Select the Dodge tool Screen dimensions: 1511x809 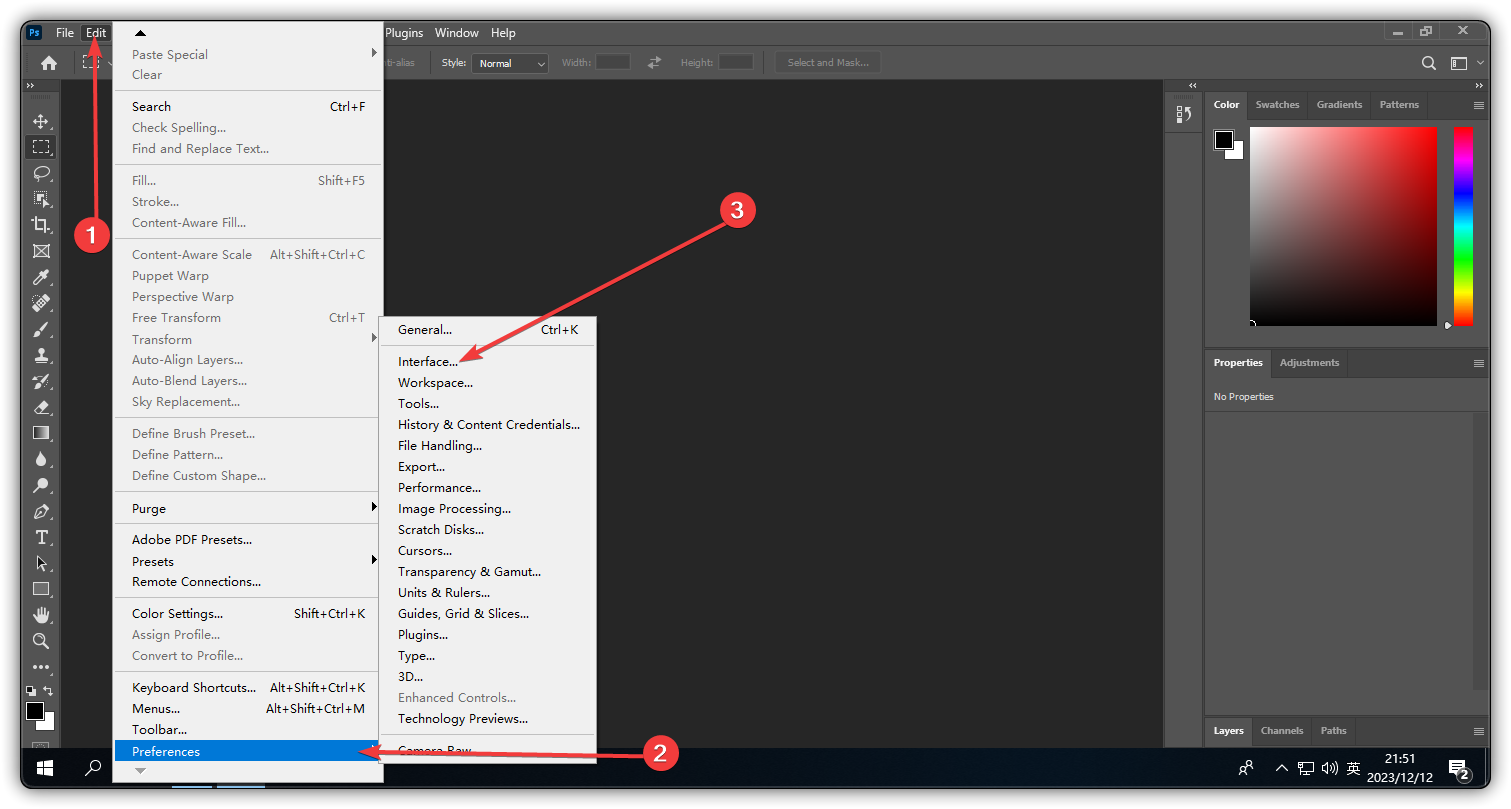41,485
